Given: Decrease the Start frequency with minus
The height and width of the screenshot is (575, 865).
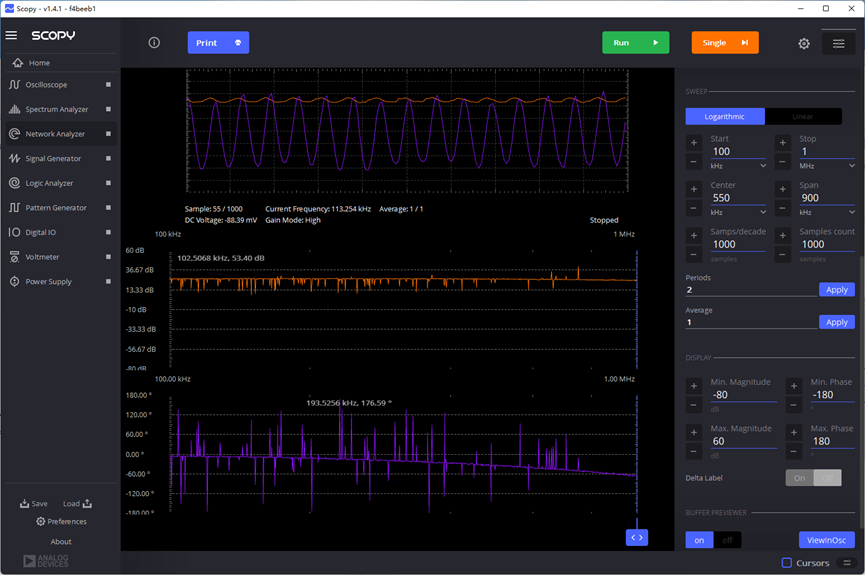Looking at the screenshot, I should point(693,162).
